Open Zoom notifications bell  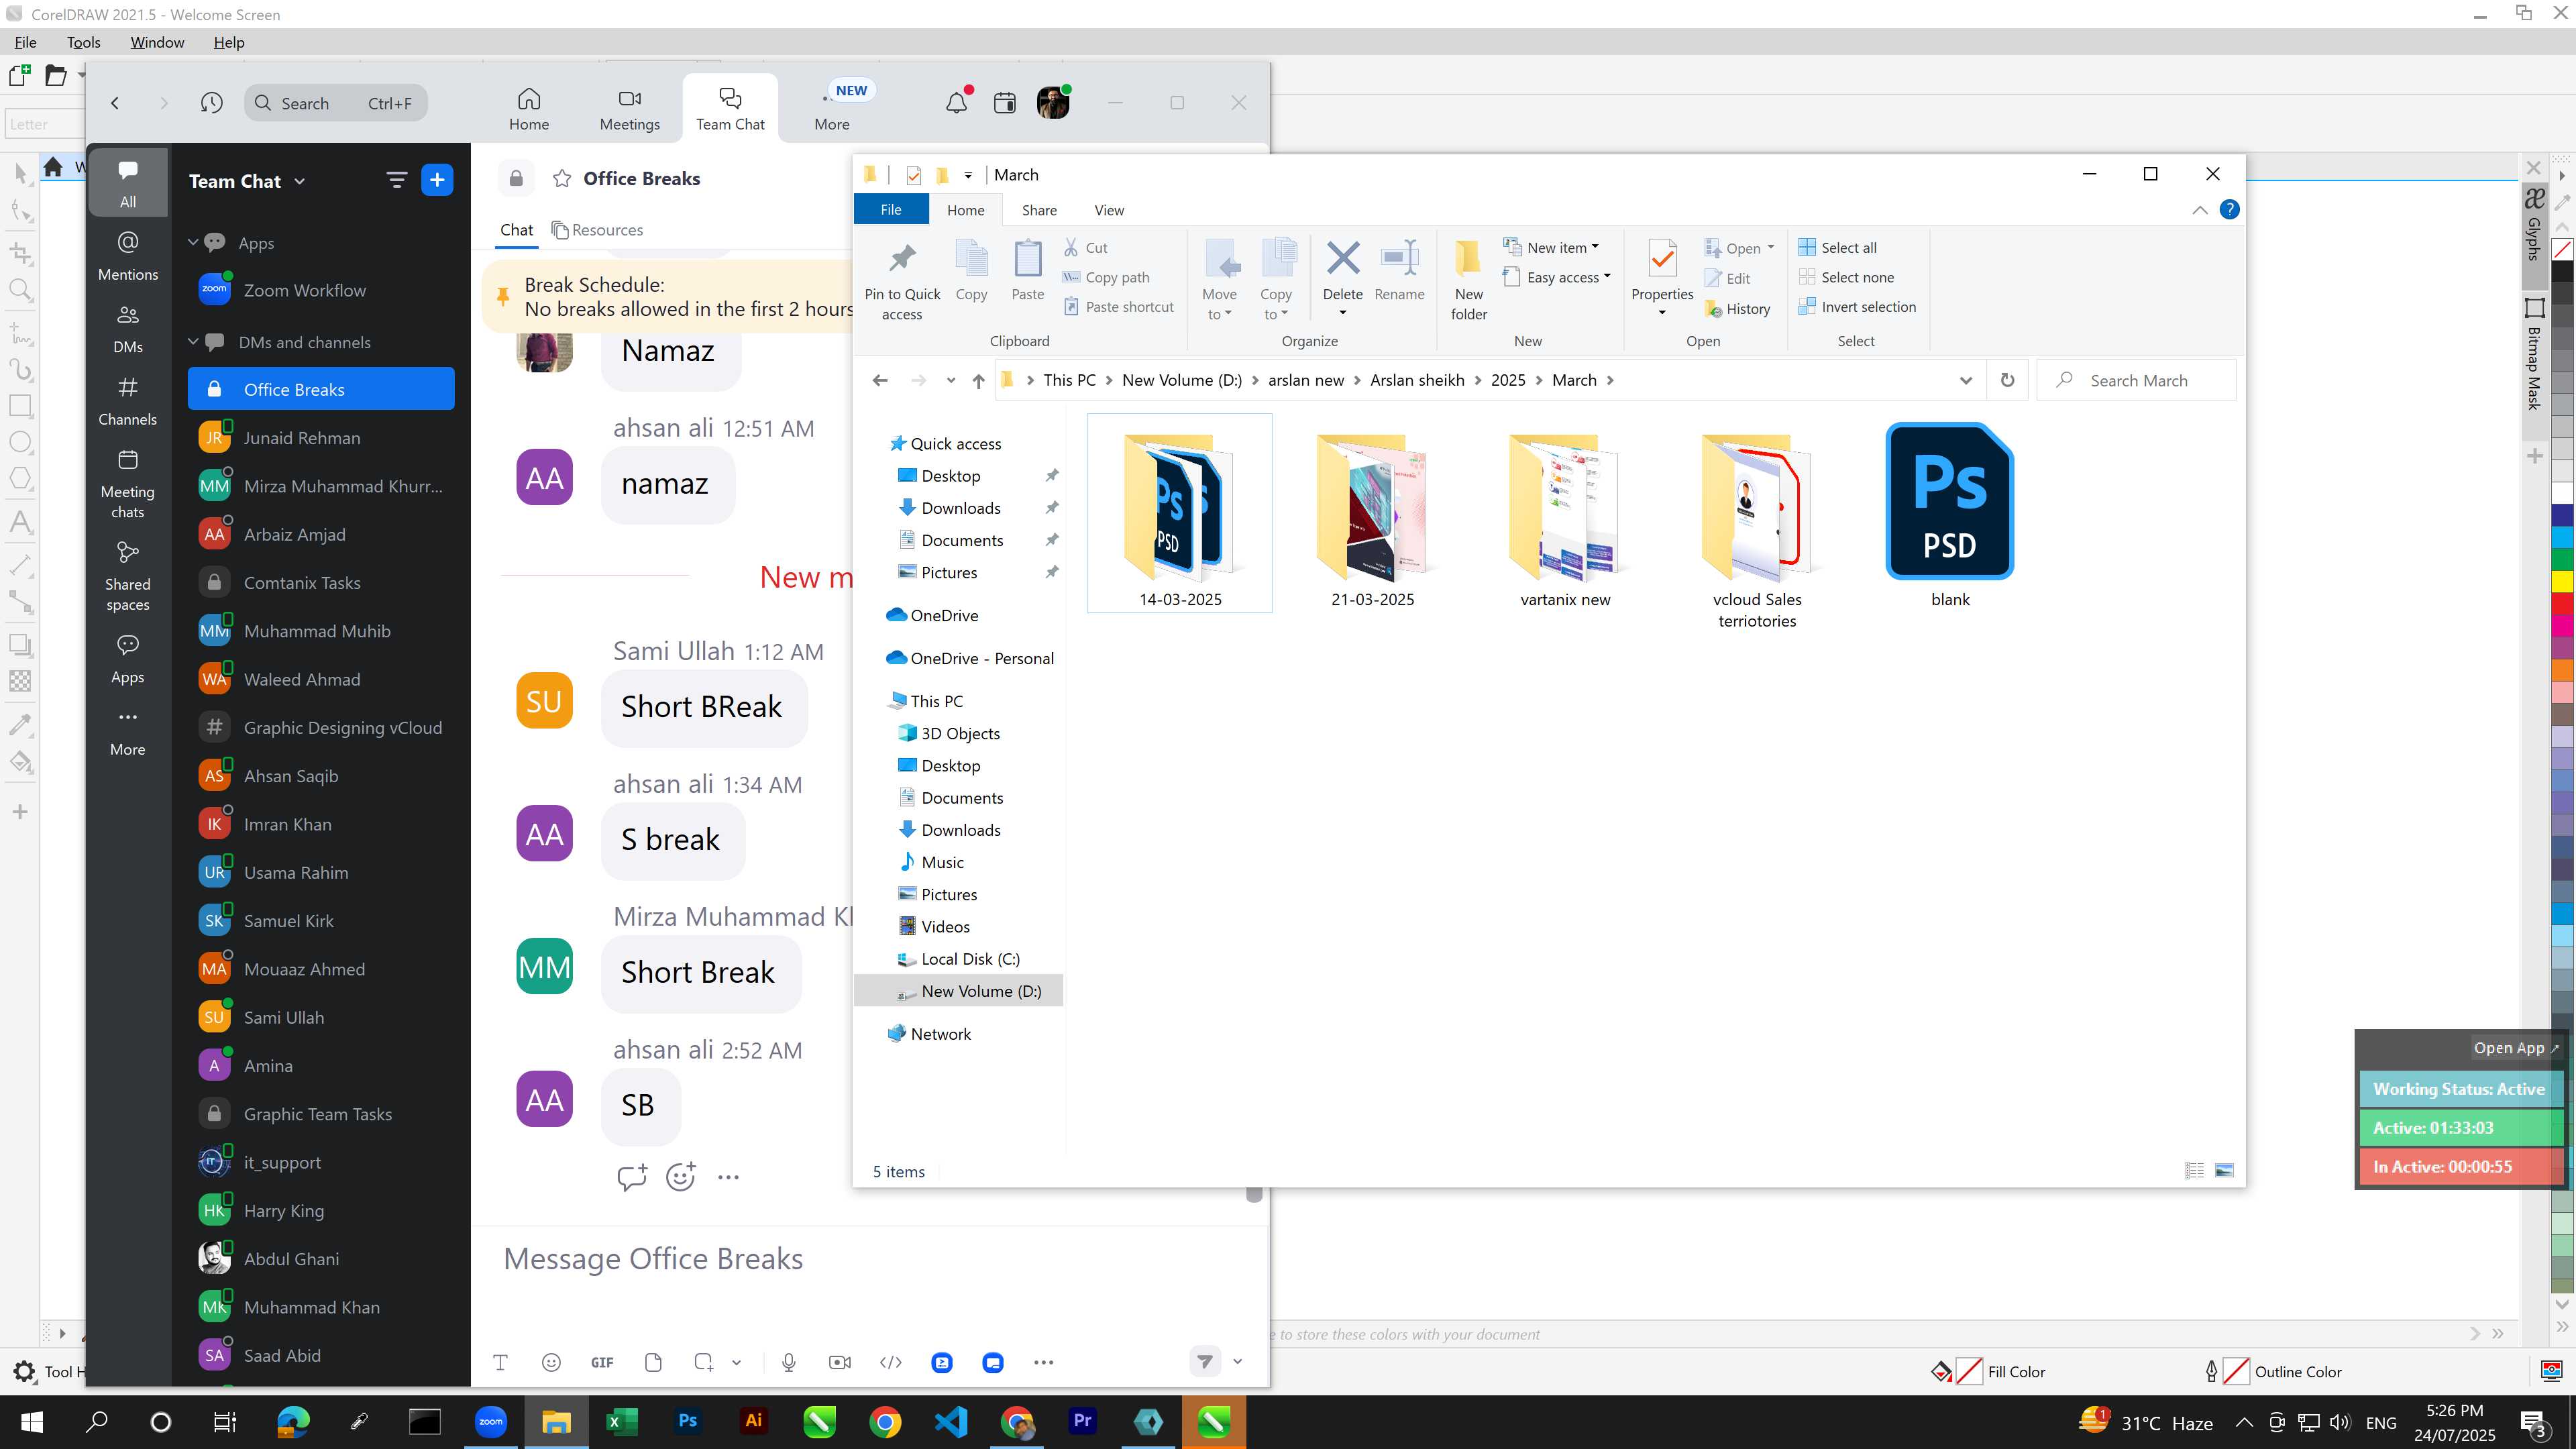[956, 103]
